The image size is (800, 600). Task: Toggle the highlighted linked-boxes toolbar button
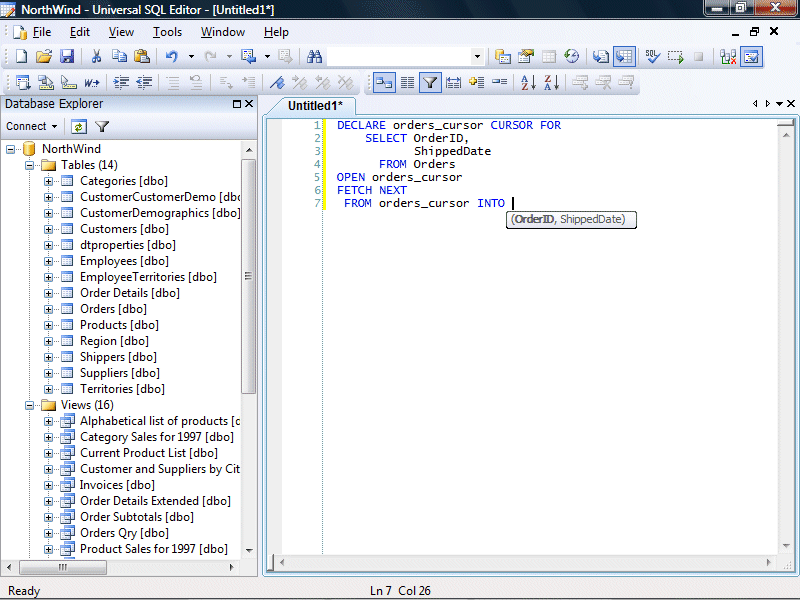pos(384,82)
